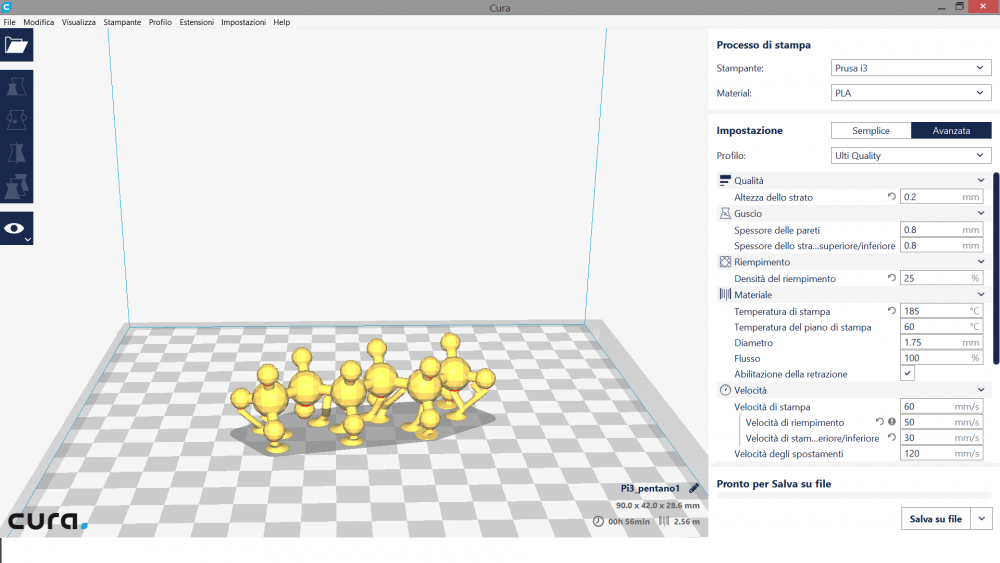Reset Altezza dello strato with revert arrow

tap(891, 197)
